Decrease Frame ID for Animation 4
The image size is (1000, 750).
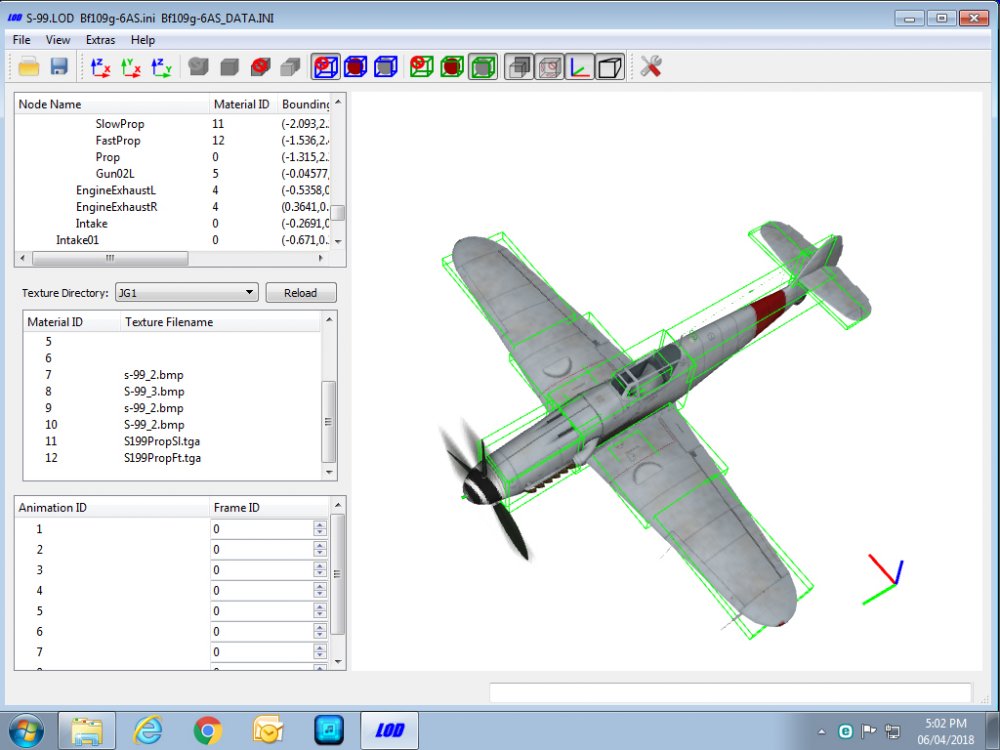[320, 594]
